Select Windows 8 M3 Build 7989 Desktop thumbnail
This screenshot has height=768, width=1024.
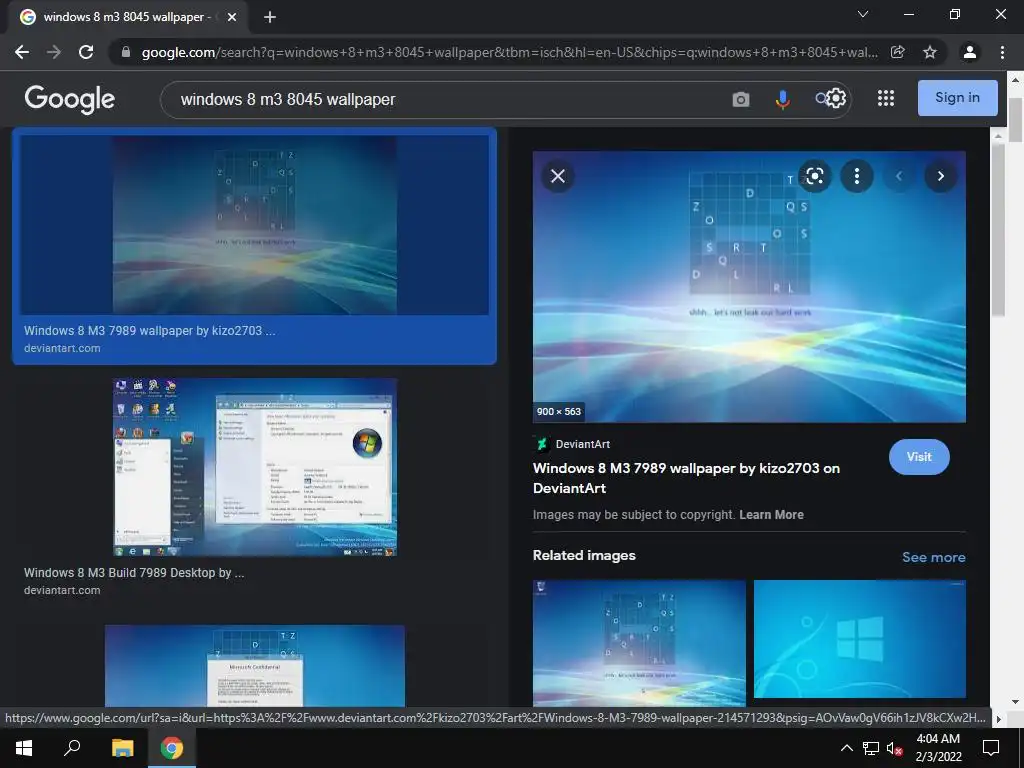[x=255, y=468]
